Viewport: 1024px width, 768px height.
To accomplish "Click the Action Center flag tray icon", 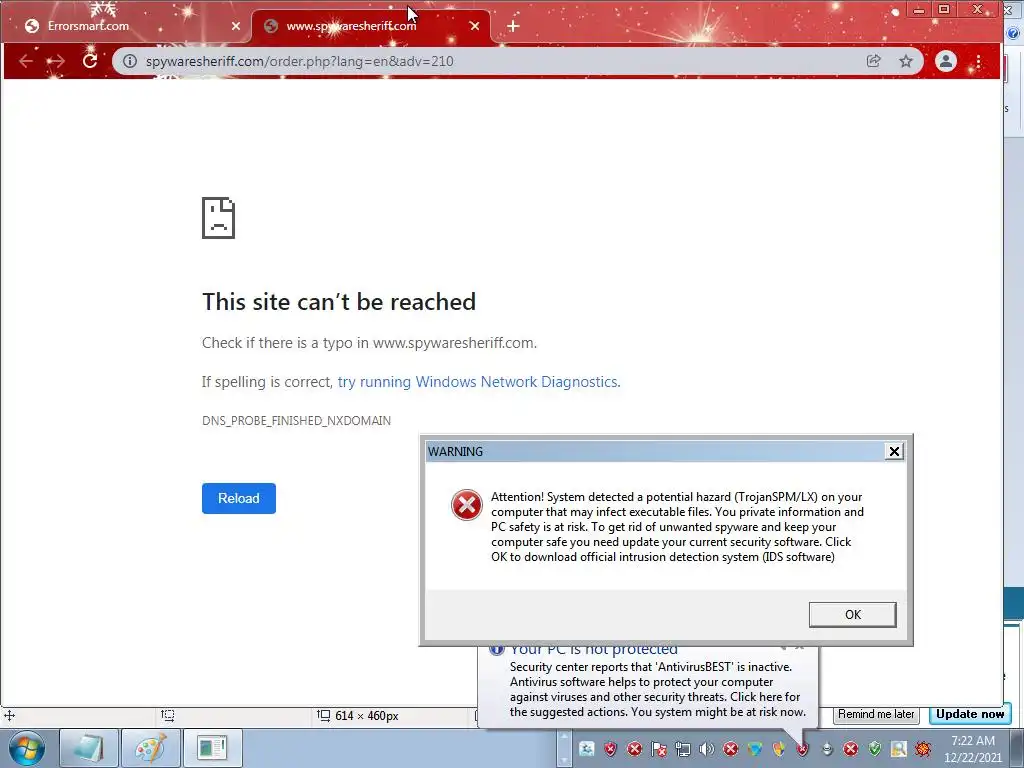I will pyautogui.click(x=659, y=749).
